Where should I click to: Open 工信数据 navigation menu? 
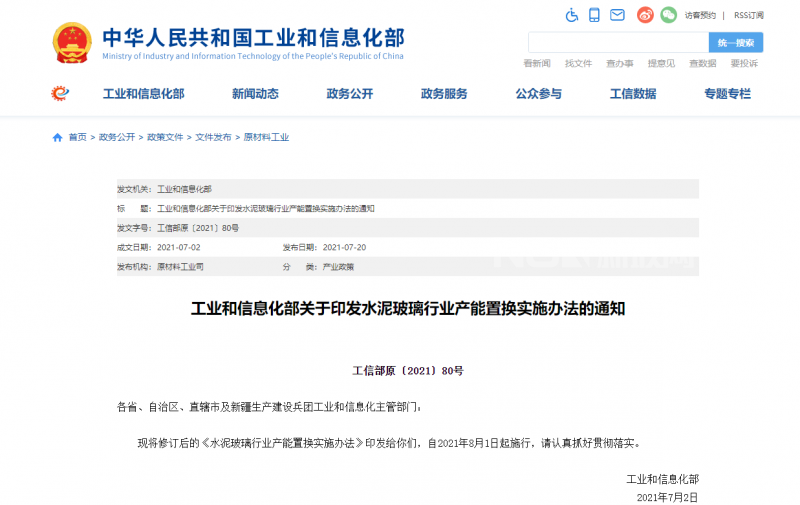click(633, 94)
